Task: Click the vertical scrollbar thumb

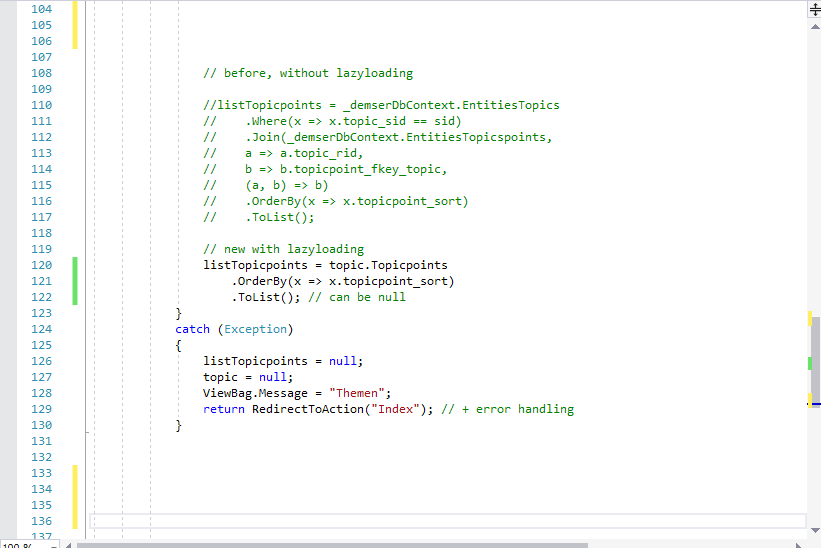Action: (815, 360)
